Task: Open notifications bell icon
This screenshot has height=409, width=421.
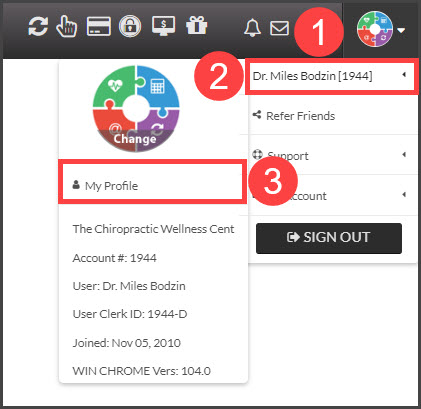Action: pyautogui.click(x=252, y=27)
